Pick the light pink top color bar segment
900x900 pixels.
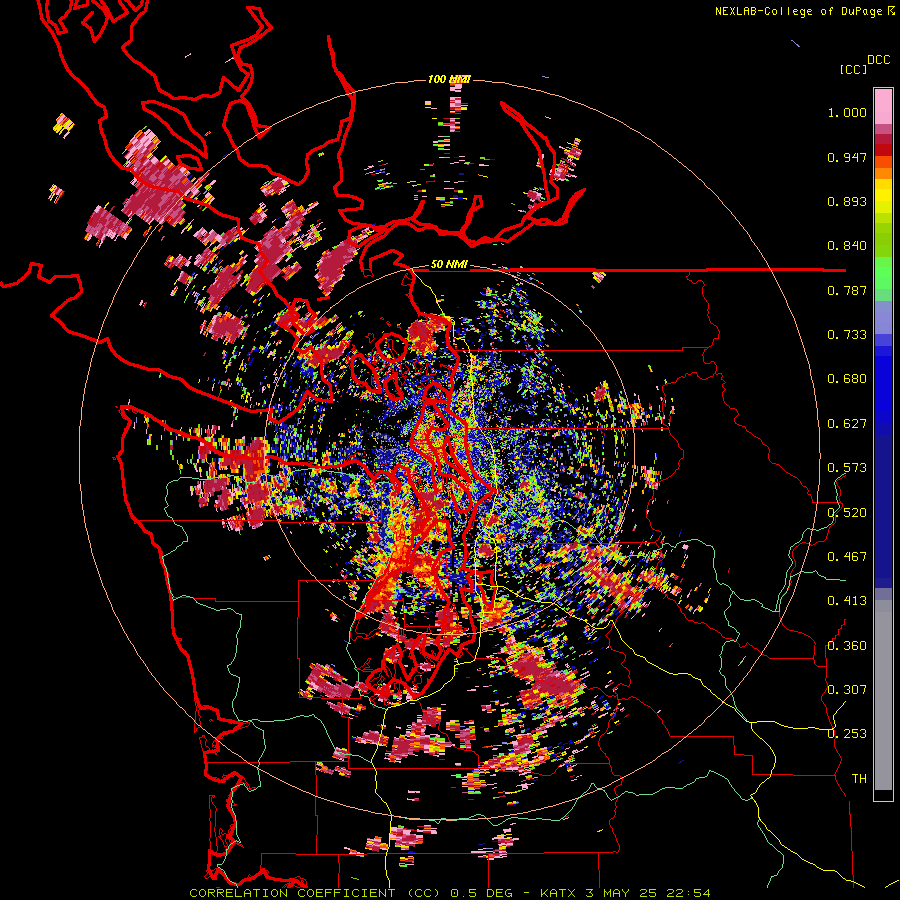(x=883, y=106)
